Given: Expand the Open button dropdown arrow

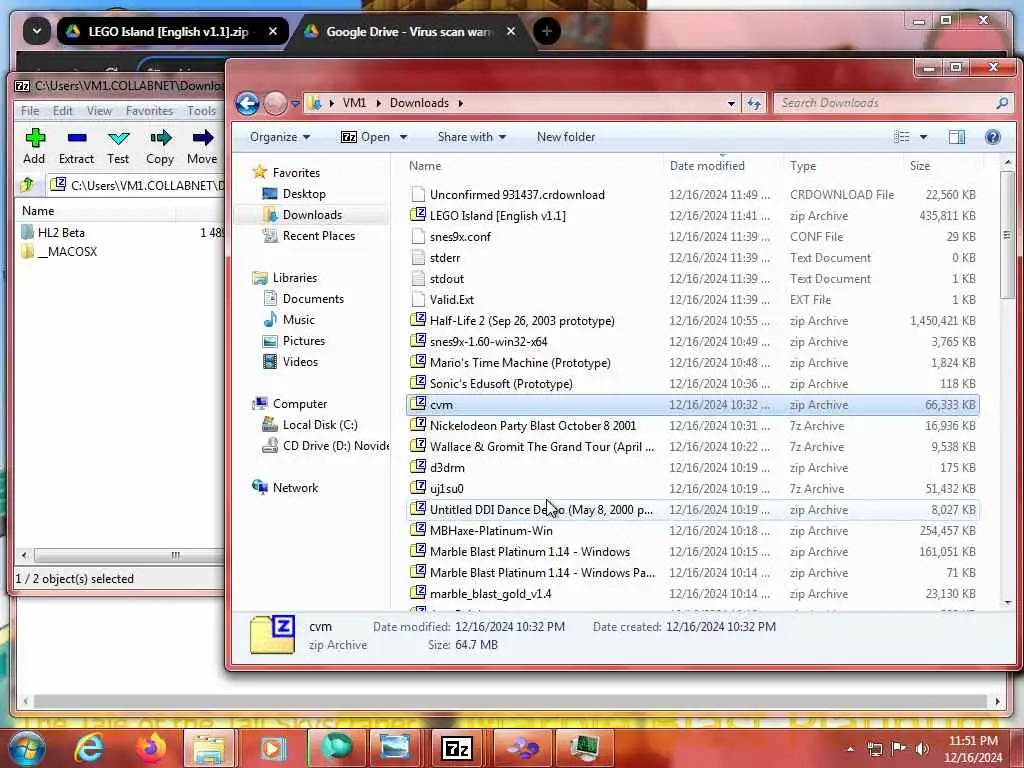Looking at the screenshot, I should (404, 136).
